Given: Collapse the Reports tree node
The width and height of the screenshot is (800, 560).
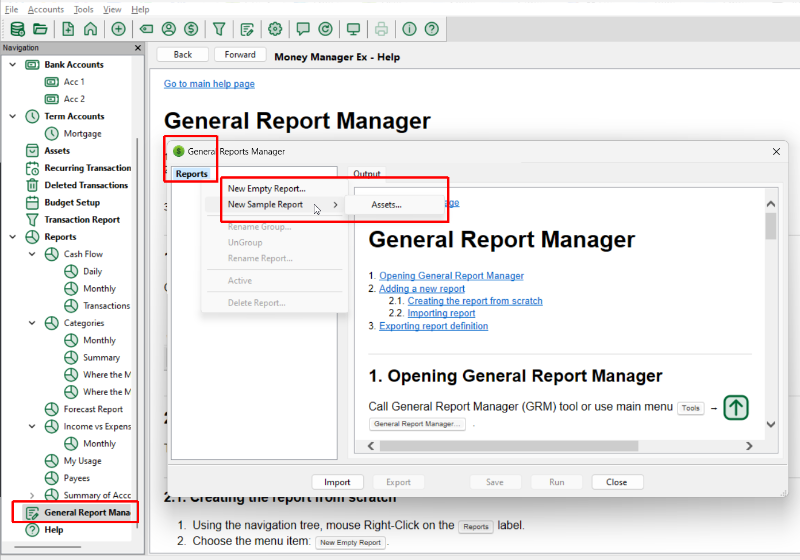Looking at the screenshot, I should (13, 237).
